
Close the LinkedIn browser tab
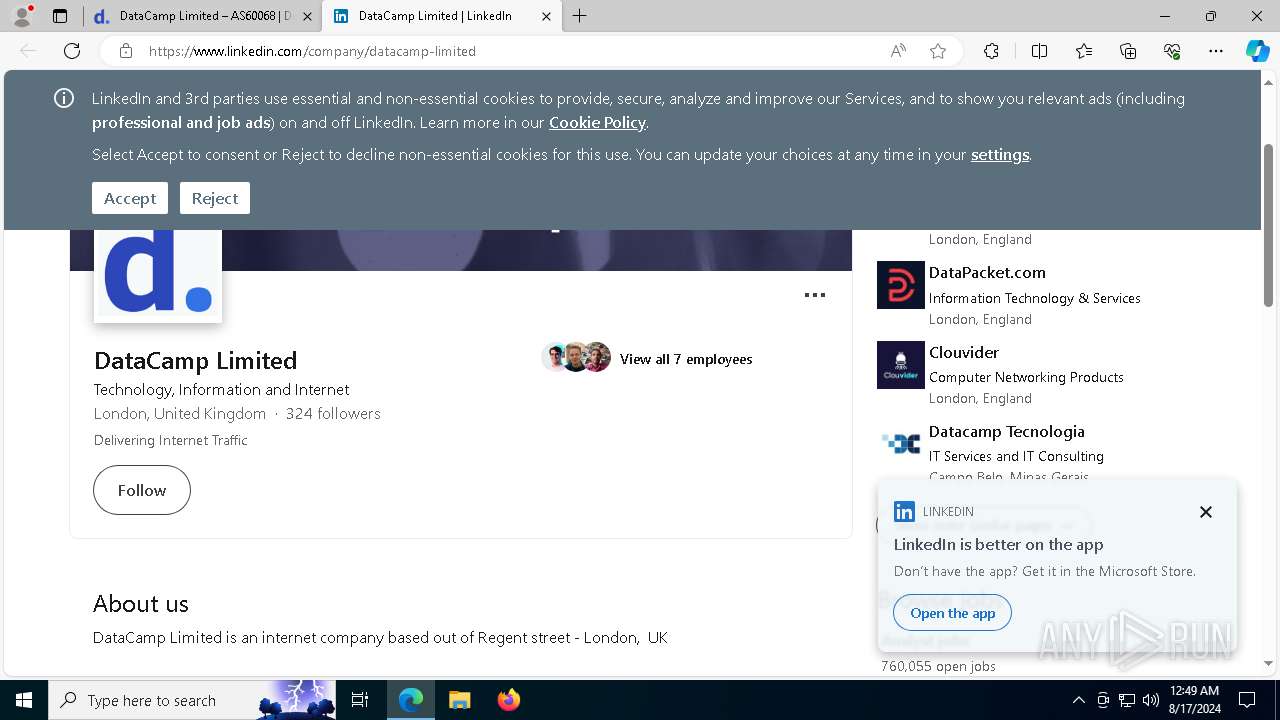(x=546, y=16)
